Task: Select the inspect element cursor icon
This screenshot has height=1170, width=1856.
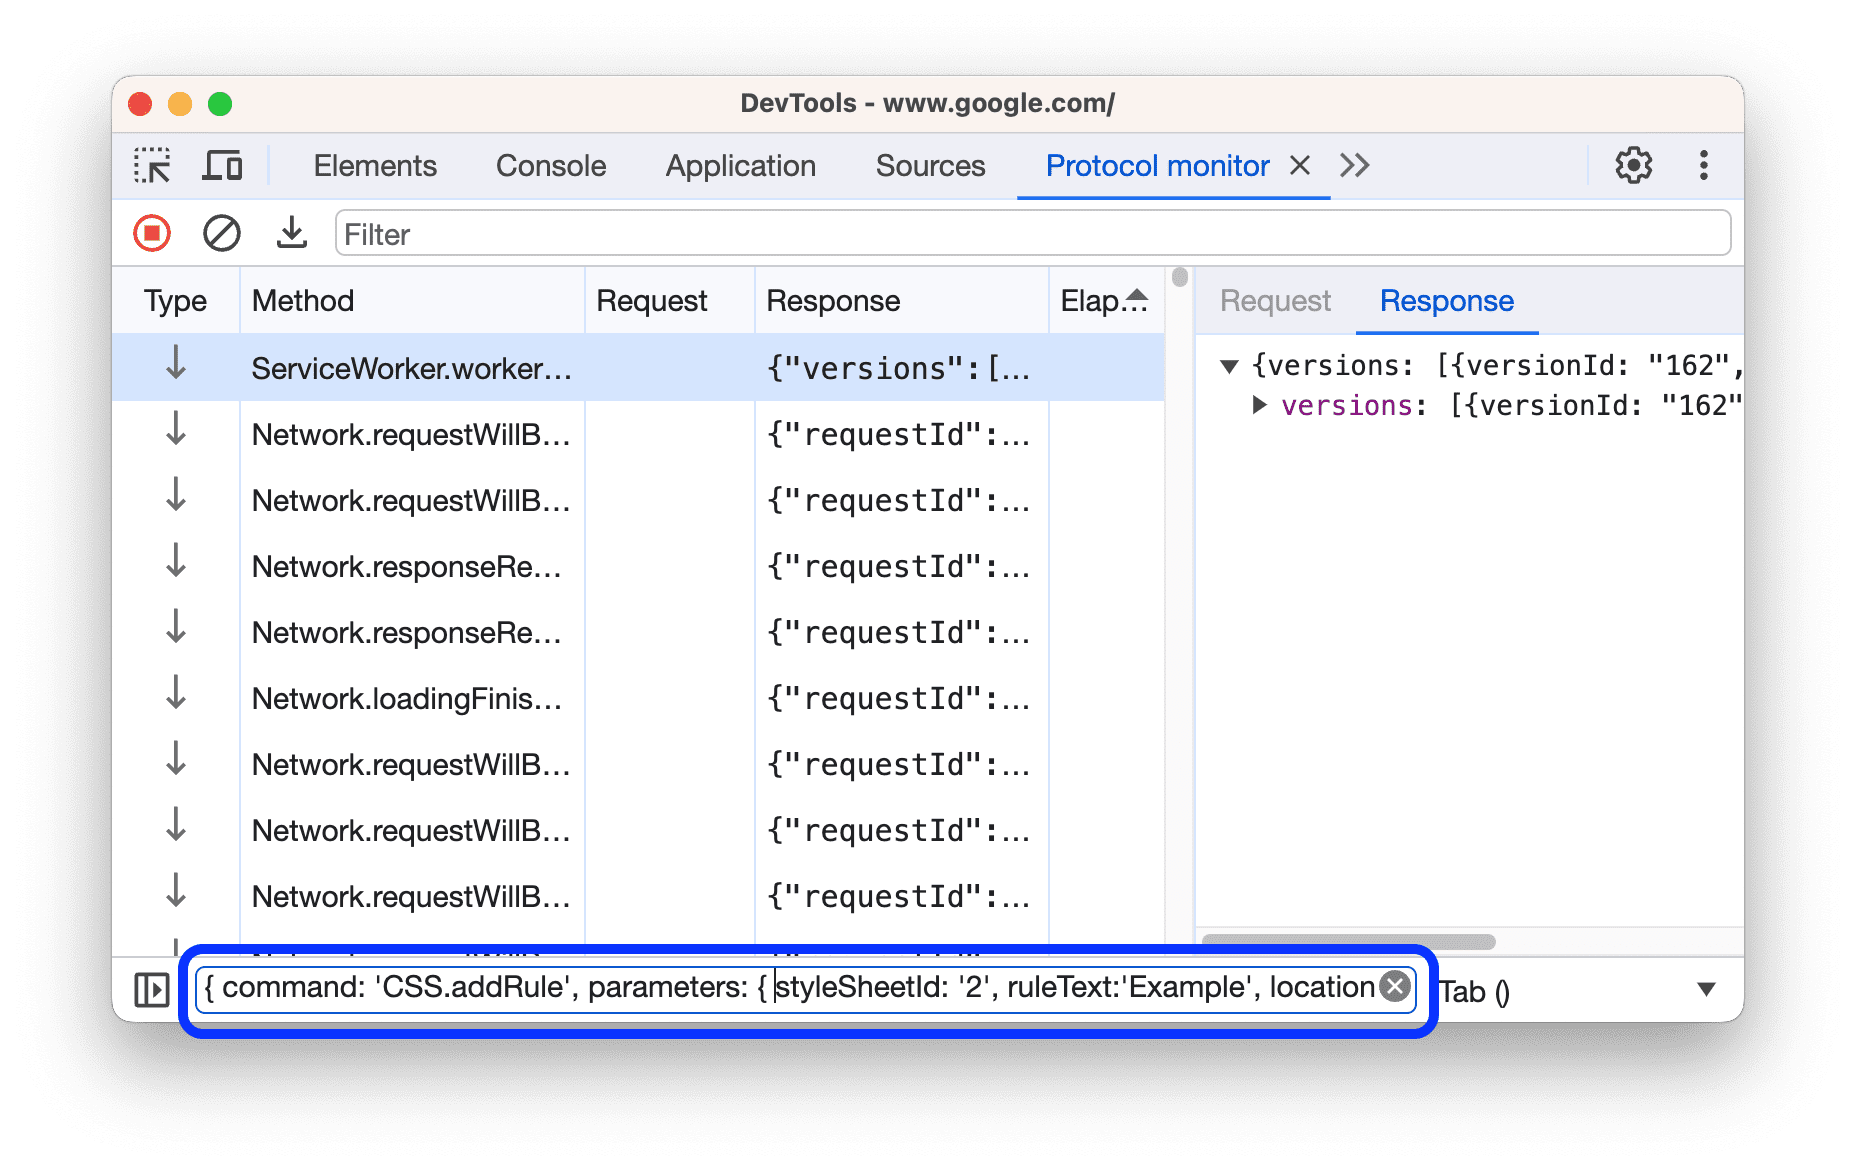Action: (x=151, y=165)
